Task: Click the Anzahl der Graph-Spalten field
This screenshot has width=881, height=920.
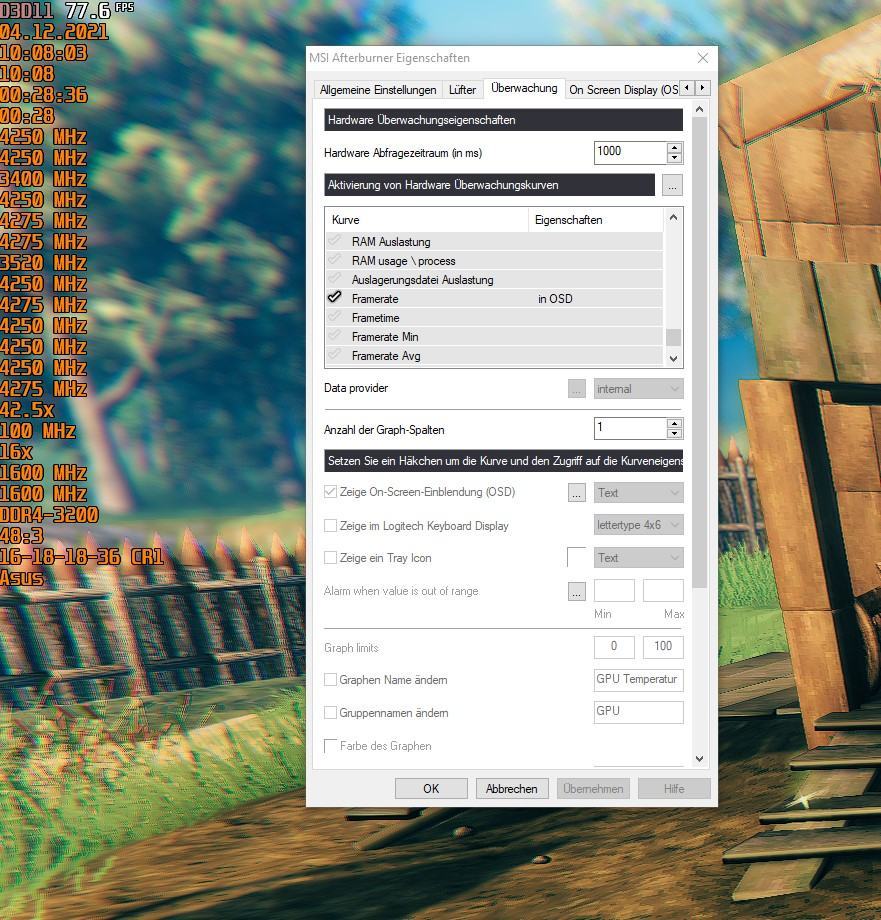Action: (x=631, y=428)
